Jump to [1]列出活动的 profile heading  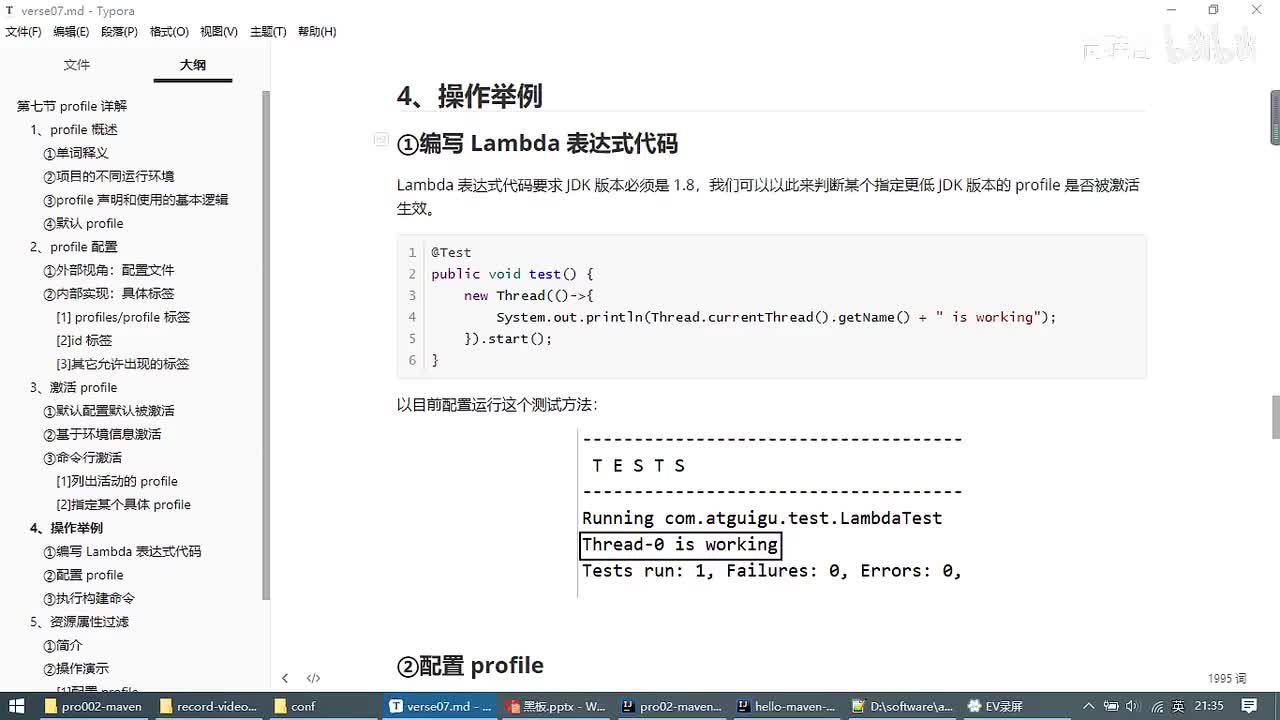tap(117, 482)
